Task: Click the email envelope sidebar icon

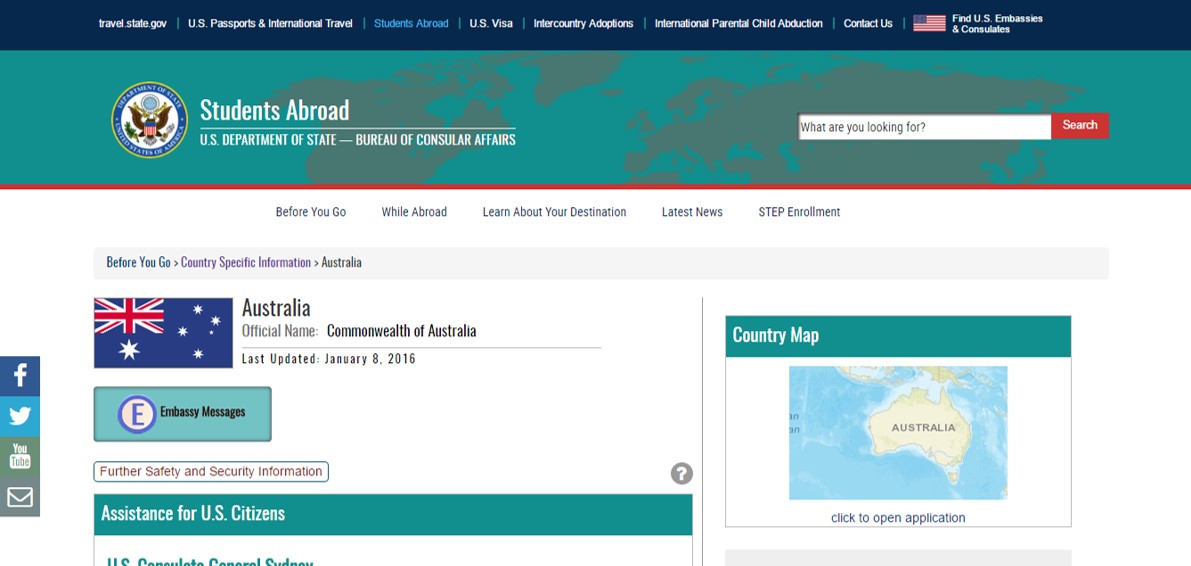Action: [x=20, y=497]
